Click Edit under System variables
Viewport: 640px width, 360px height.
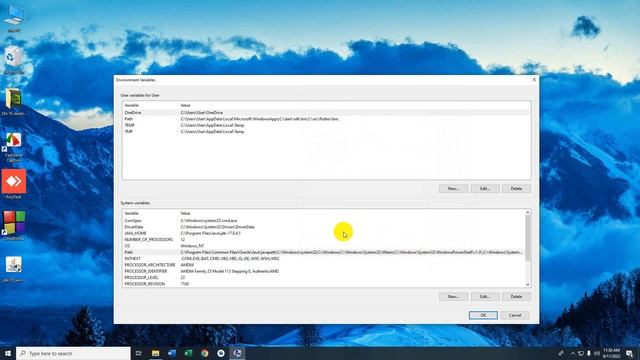(x=484, y=297)
